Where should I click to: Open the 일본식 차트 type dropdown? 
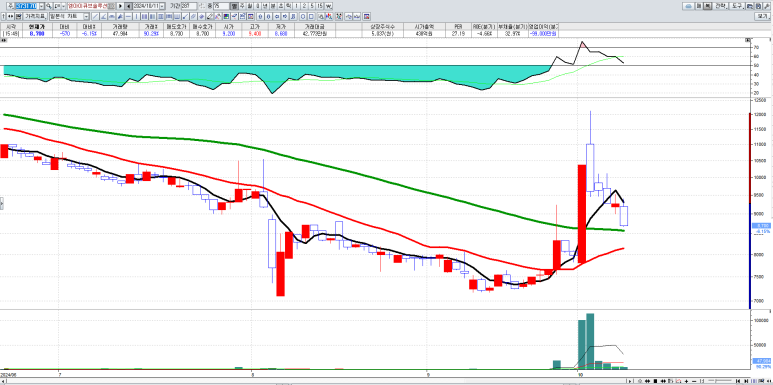pyautogui.click(x=86, y=16)
